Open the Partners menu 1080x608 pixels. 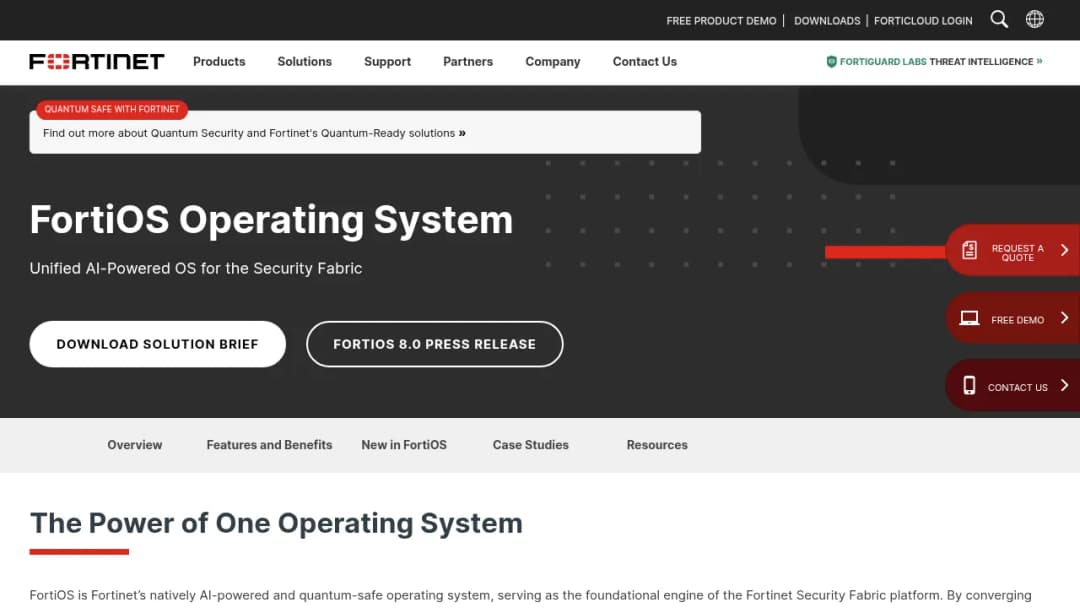468,61
